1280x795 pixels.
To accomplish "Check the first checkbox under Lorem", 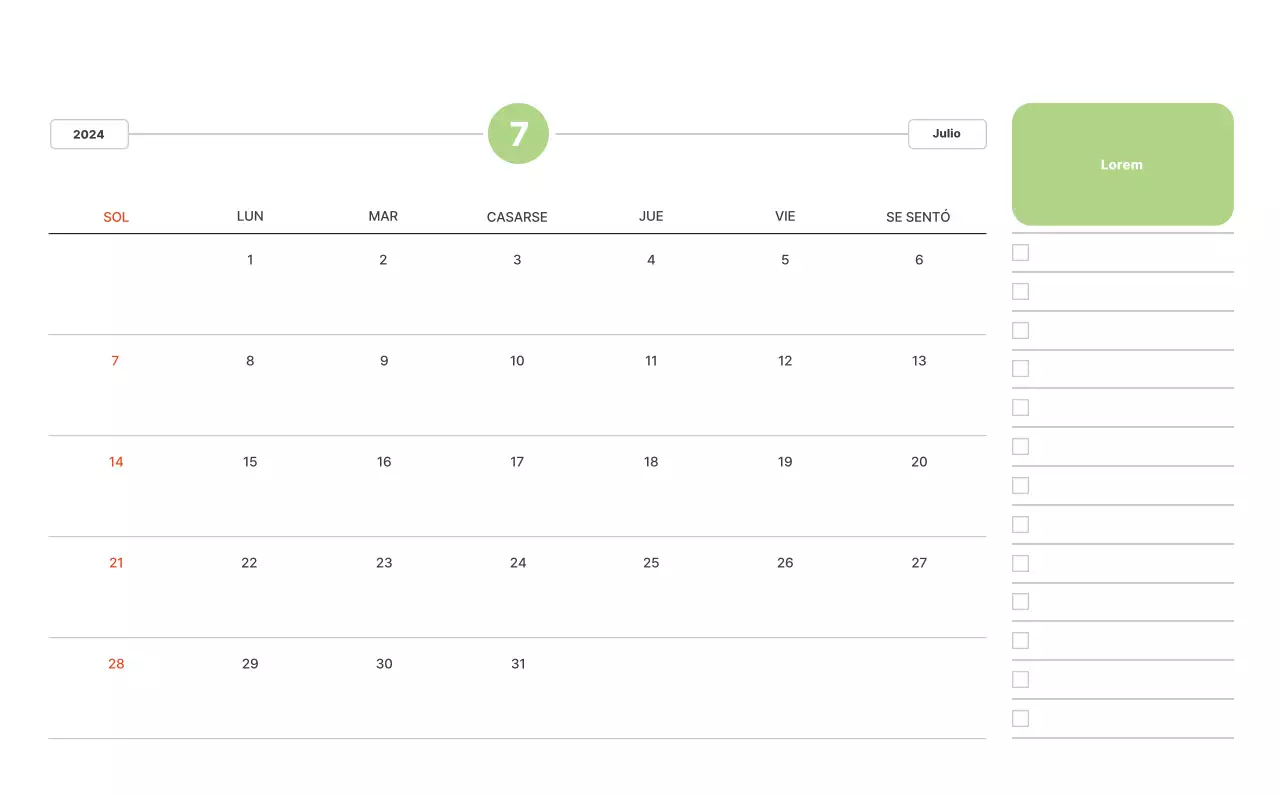I will click(1020, 253).
